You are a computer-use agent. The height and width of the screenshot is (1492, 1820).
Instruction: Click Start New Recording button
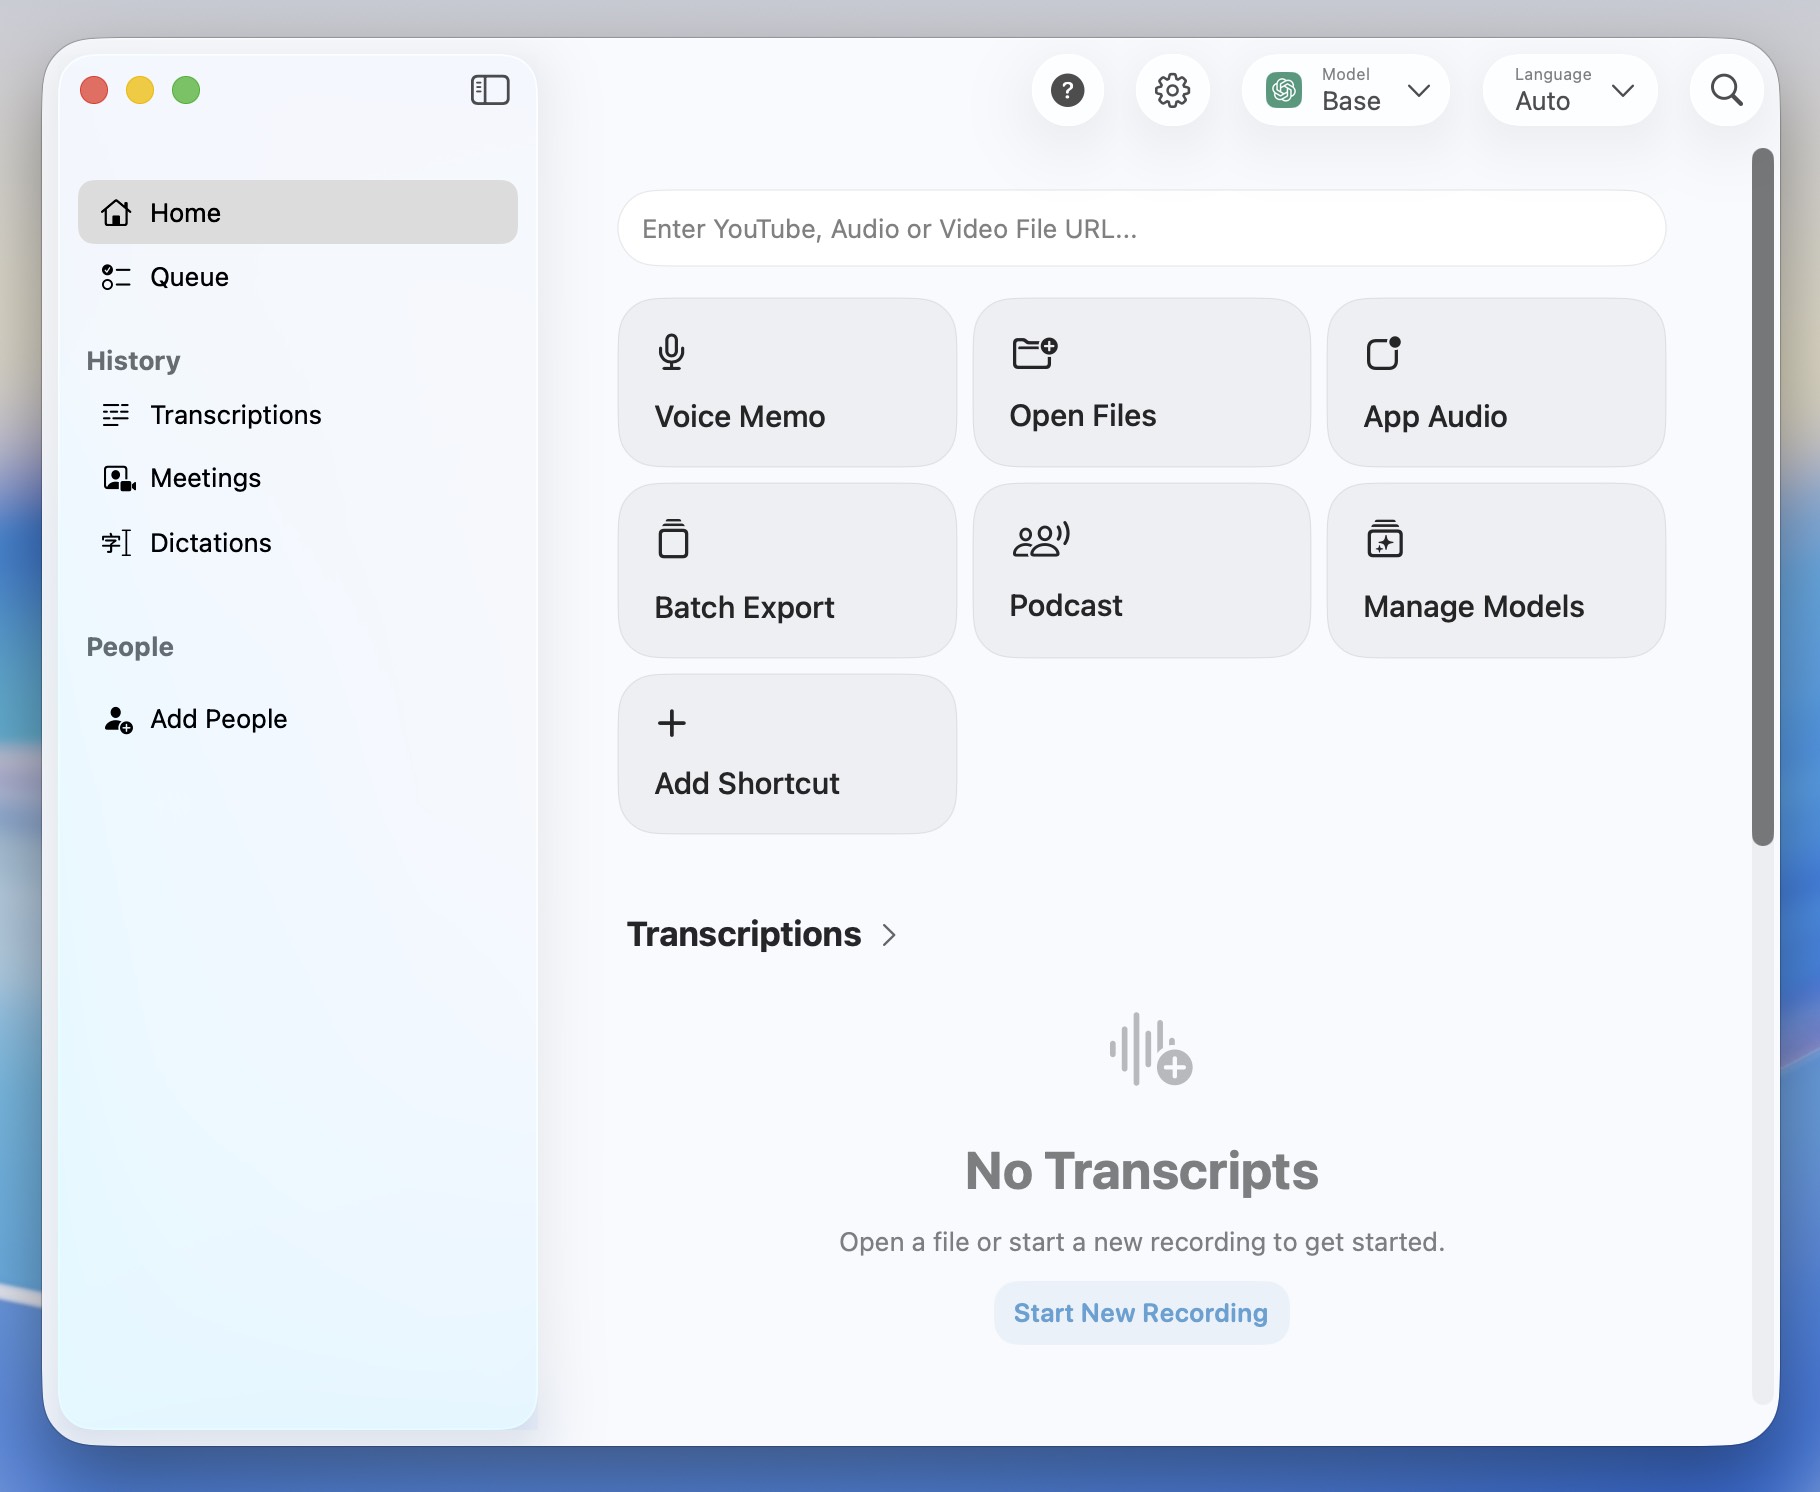click(x=1140, y=1313)
